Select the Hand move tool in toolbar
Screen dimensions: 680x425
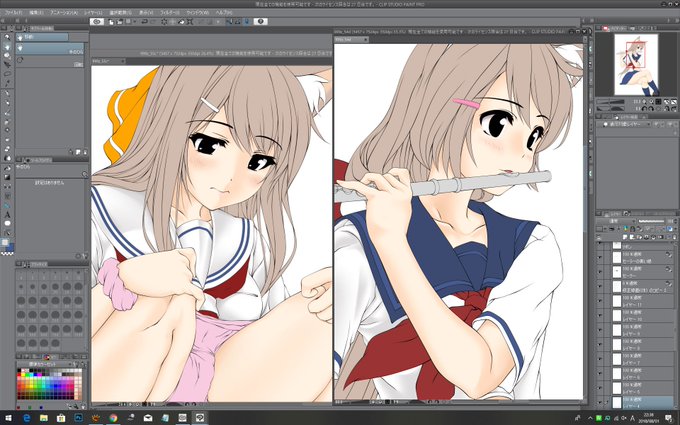click(x=7, y=46)
